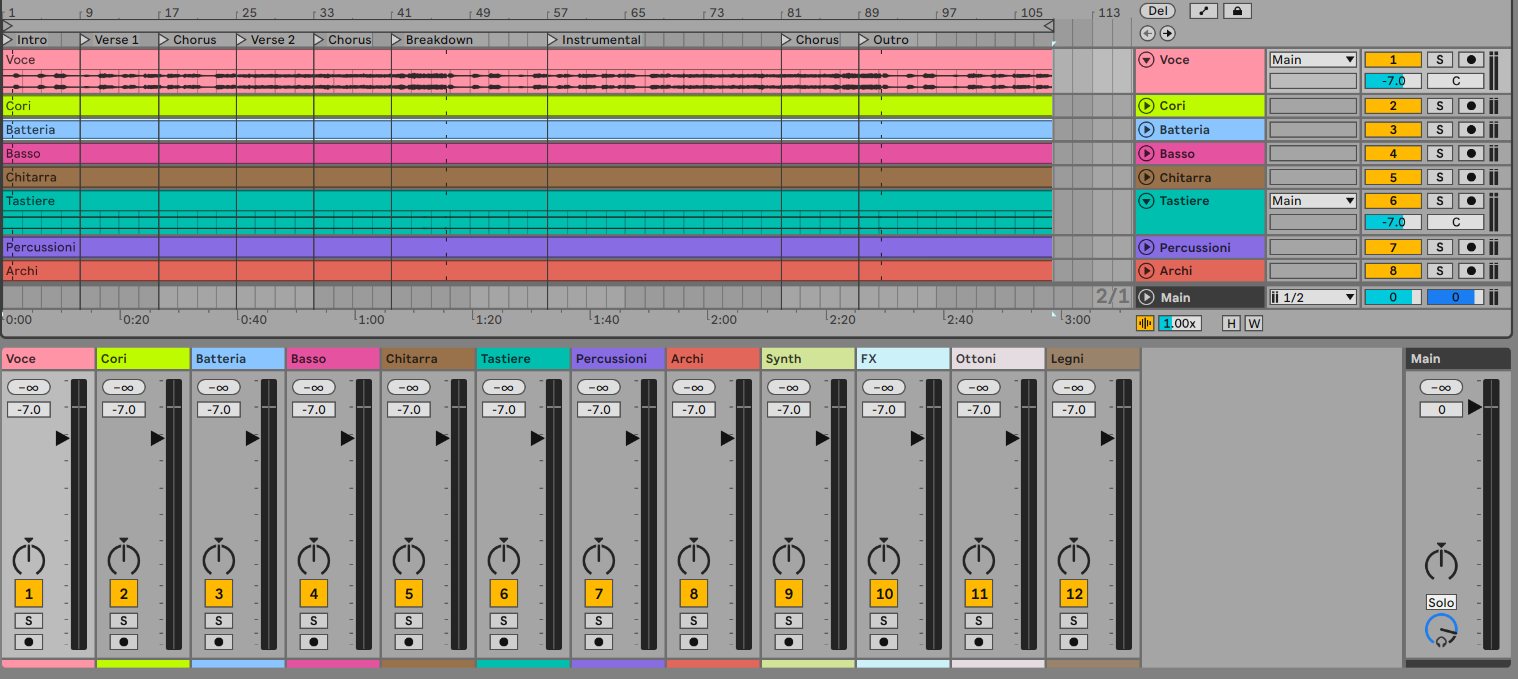Solo the Chitarra track in the arrangement
The image size is (1518, 679).
point(1439,177)
